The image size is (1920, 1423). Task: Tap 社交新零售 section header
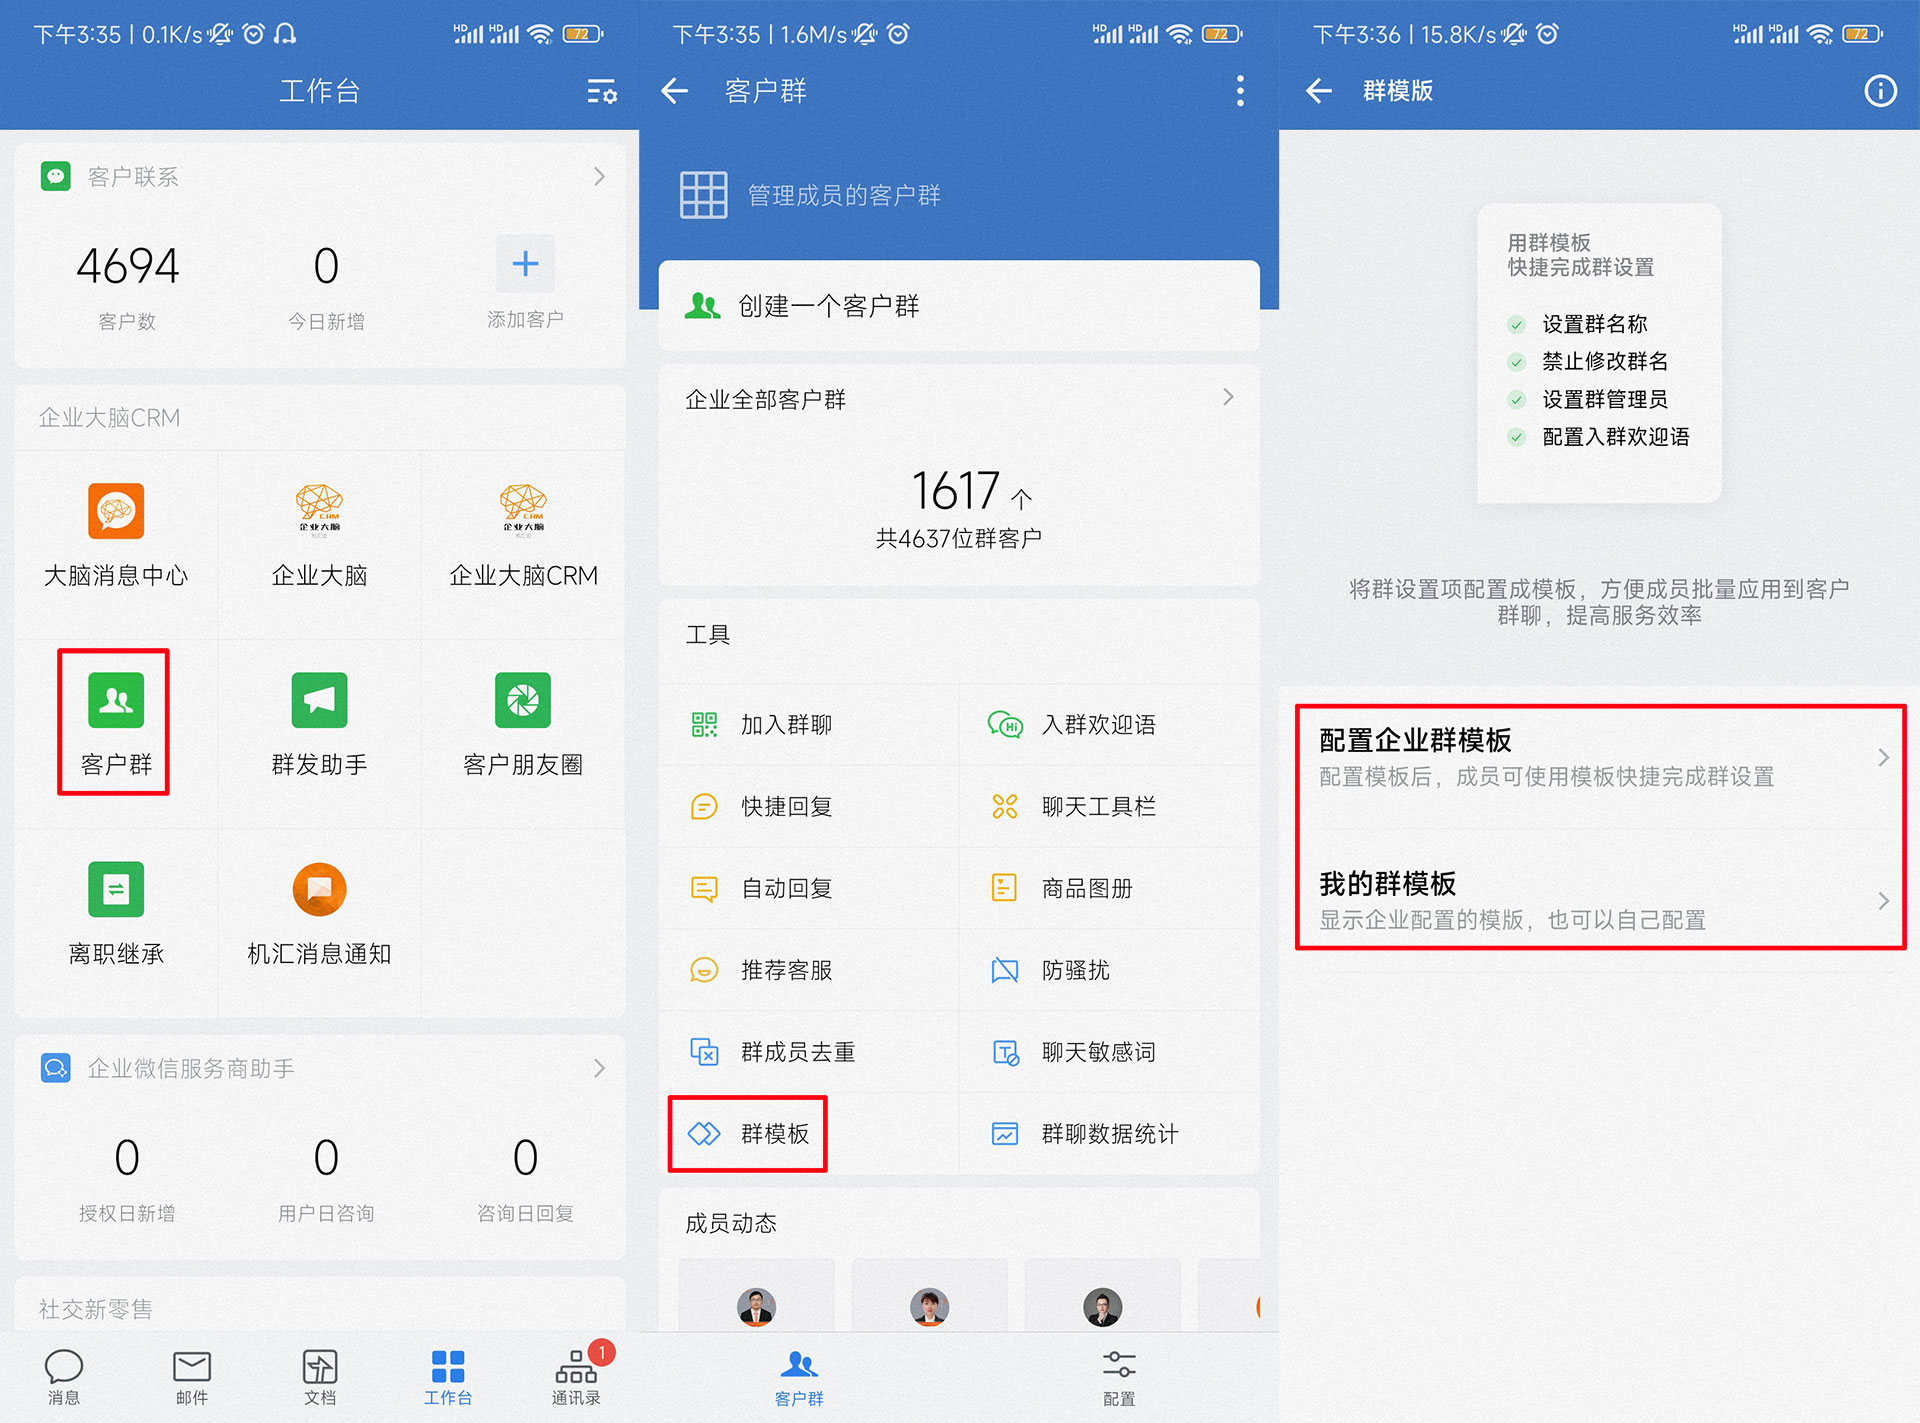(95, 1309)
